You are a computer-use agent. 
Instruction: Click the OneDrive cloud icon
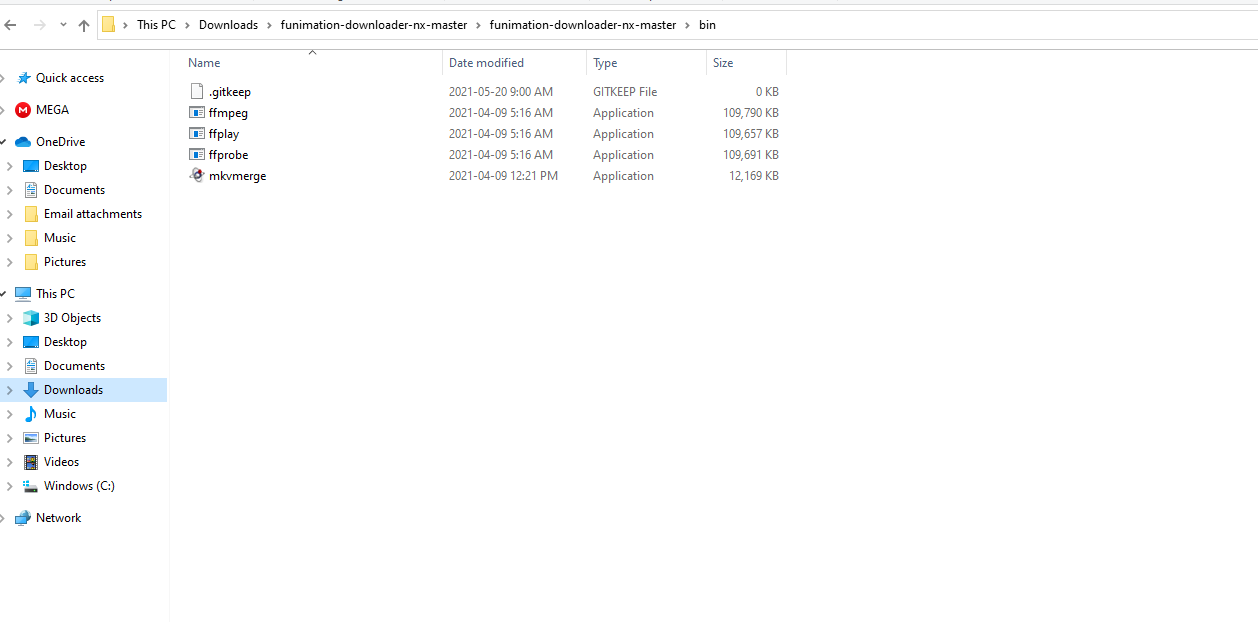click(x=23, y=142)
